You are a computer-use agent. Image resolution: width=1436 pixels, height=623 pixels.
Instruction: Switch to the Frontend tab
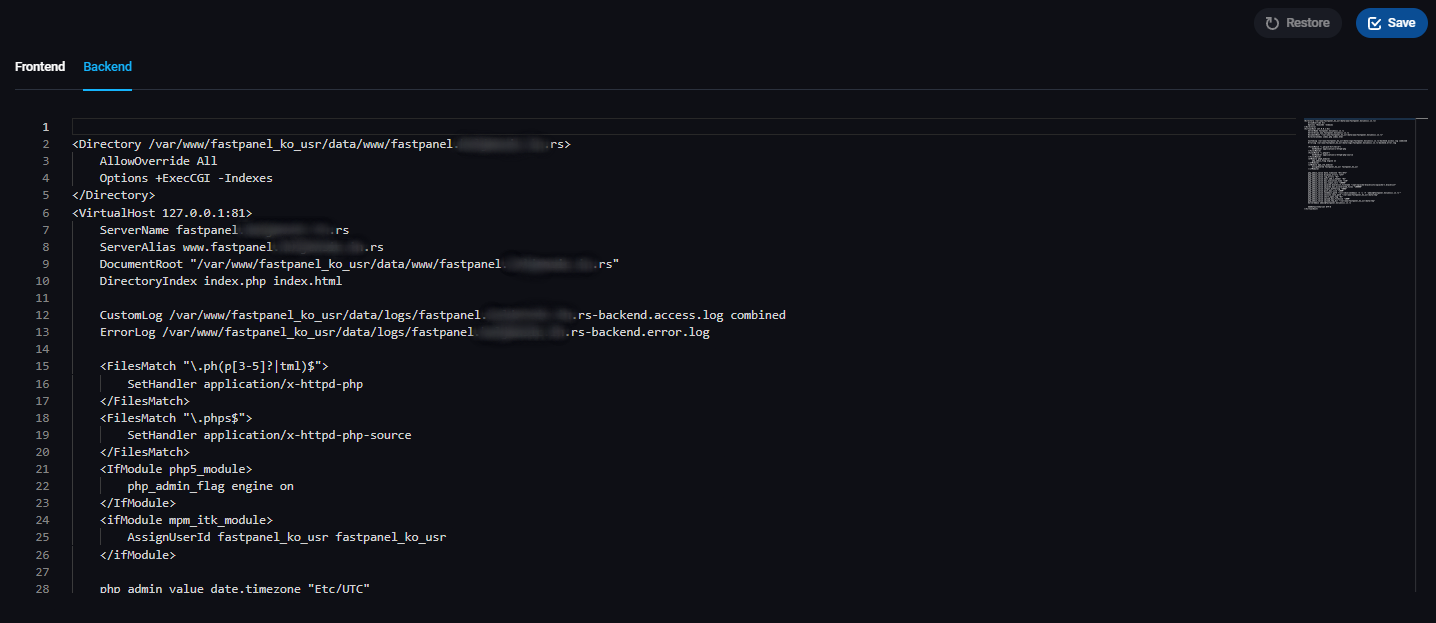[x=40, y=67]
